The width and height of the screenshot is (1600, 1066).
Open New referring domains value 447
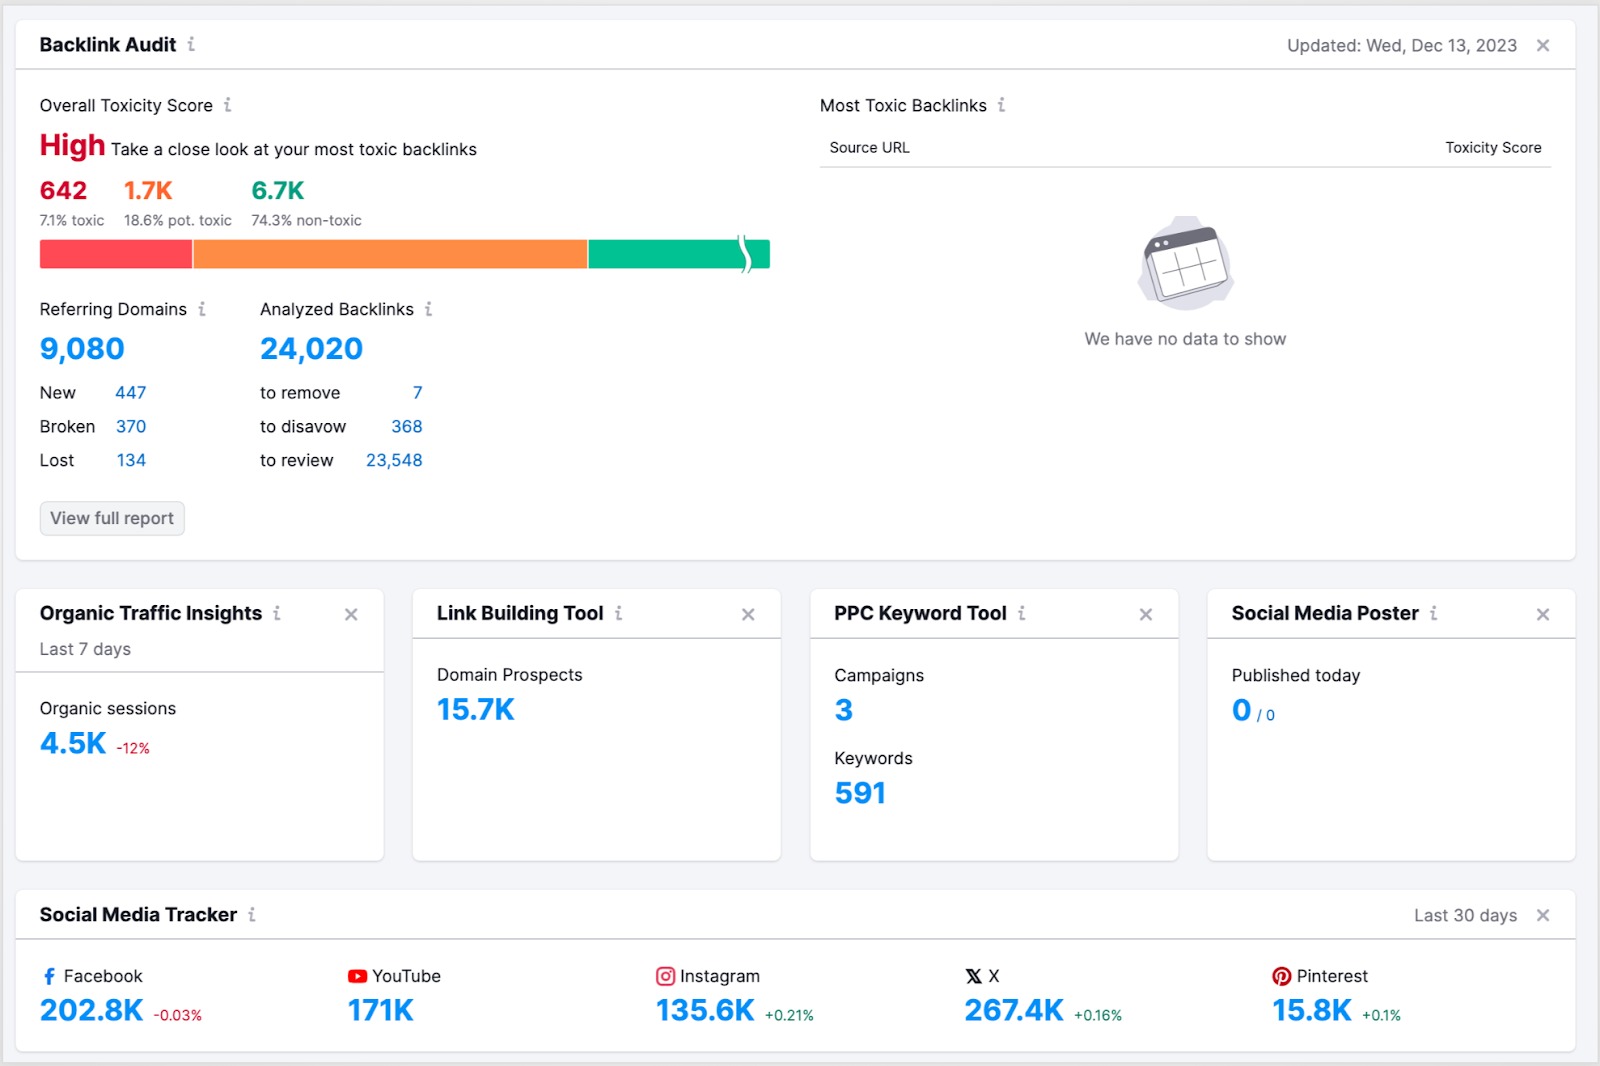(x=130, y=393)
